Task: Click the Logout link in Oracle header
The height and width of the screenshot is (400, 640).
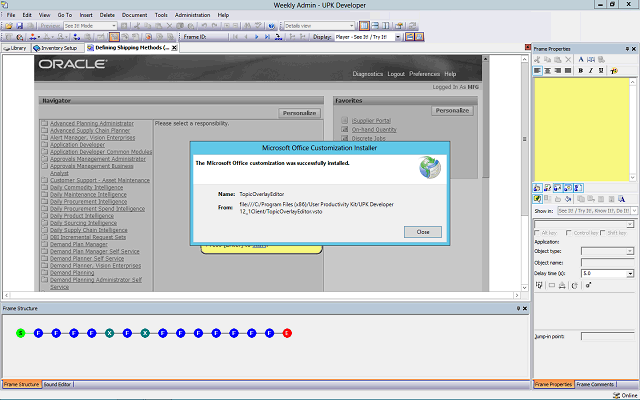Action: point(396,74)
